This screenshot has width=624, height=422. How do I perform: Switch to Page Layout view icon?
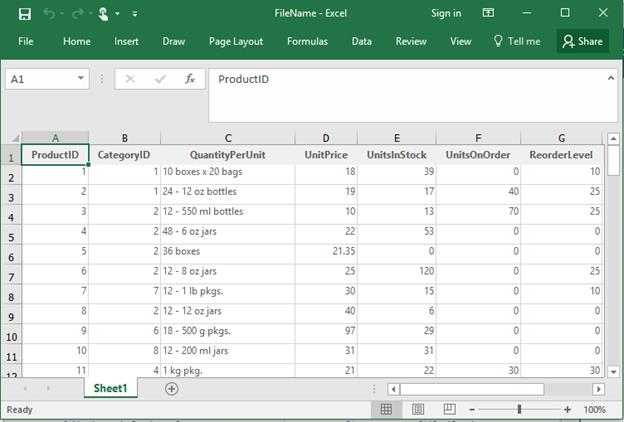418,409
